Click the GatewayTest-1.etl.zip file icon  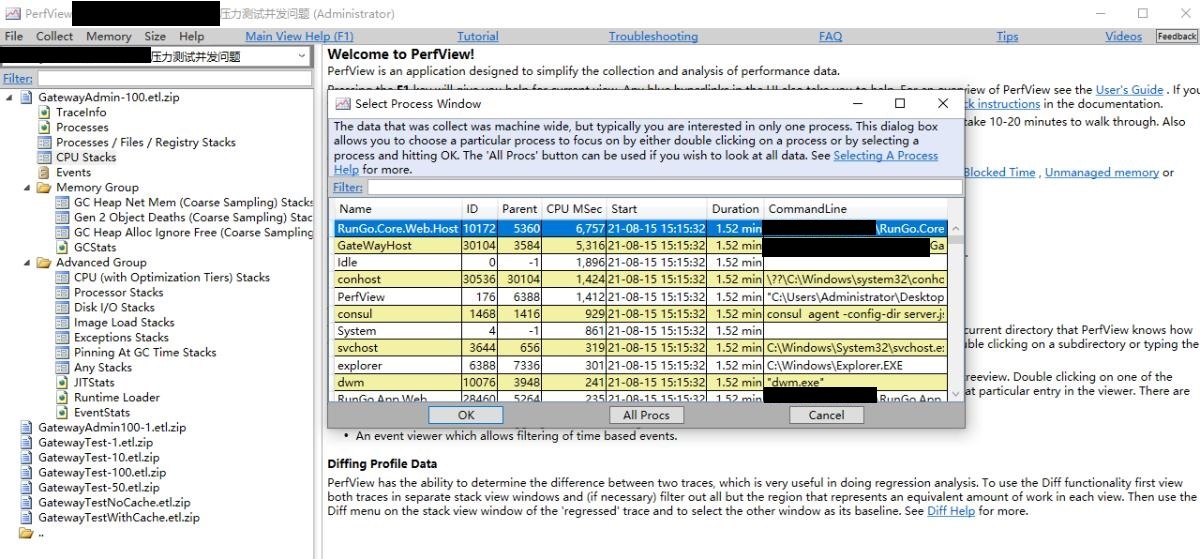coord(27,442)
